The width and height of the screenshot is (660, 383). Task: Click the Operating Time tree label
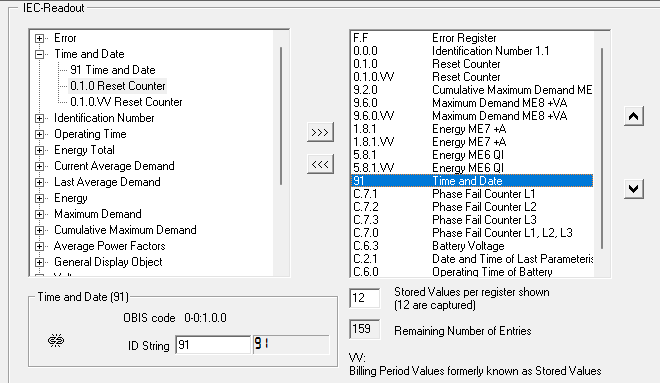(90, 134)
